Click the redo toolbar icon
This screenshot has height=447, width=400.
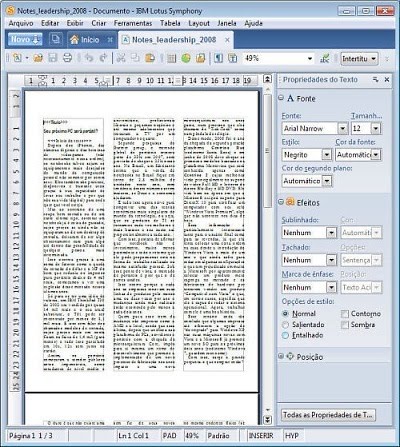coord(103,58)
